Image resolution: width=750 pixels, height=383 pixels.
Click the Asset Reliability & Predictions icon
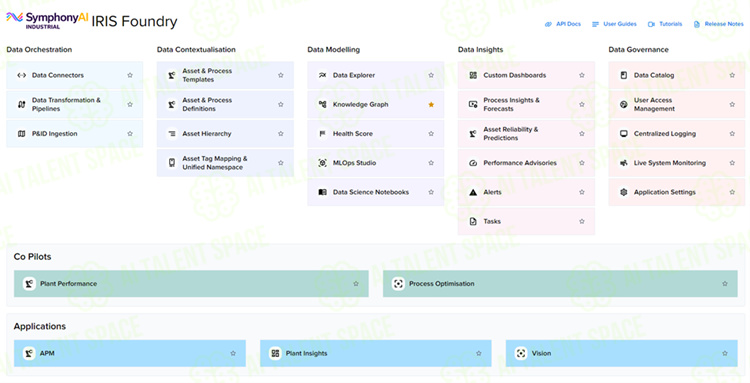[473, 134]
